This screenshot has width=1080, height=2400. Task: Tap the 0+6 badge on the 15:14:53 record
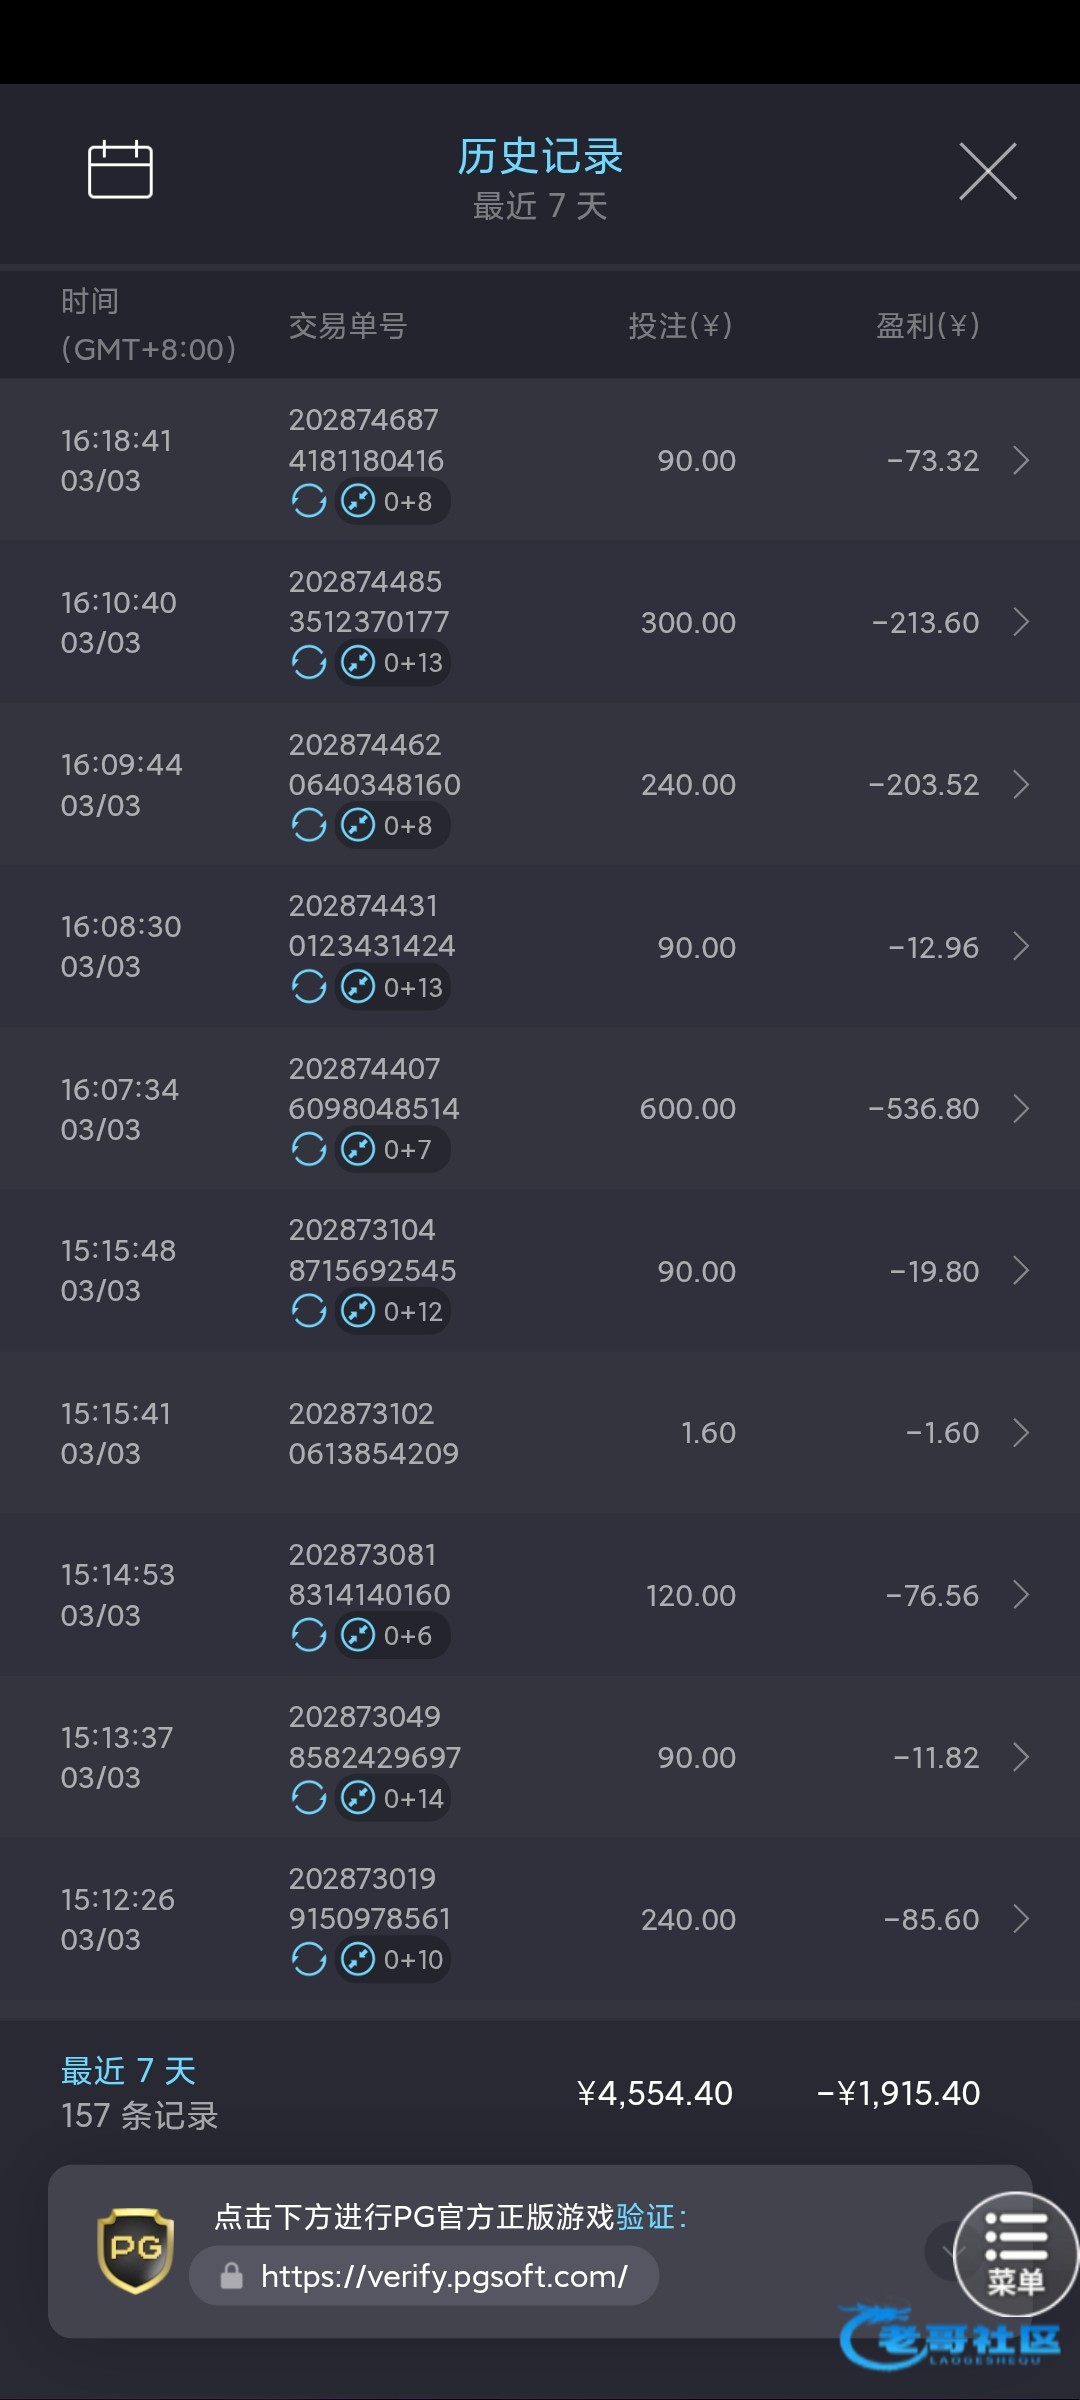[392, 1636]
